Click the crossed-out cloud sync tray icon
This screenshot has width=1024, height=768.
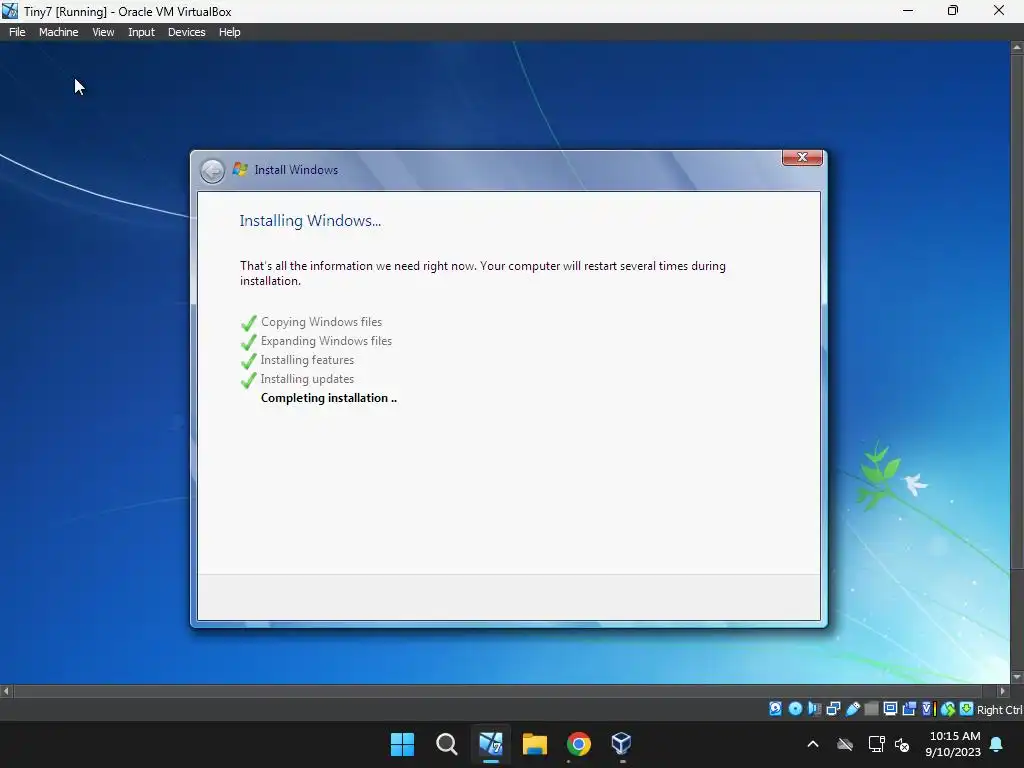pos(845,744)
